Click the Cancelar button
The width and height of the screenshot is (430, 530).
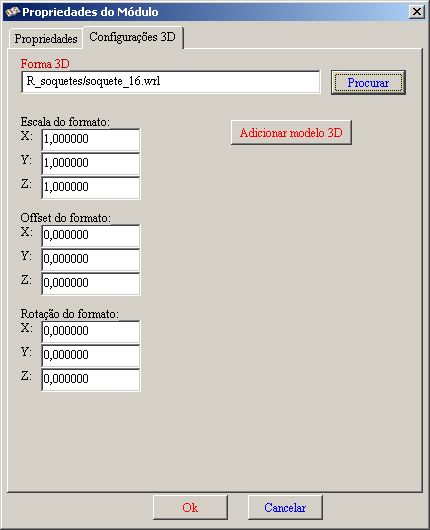coord(285,507)
